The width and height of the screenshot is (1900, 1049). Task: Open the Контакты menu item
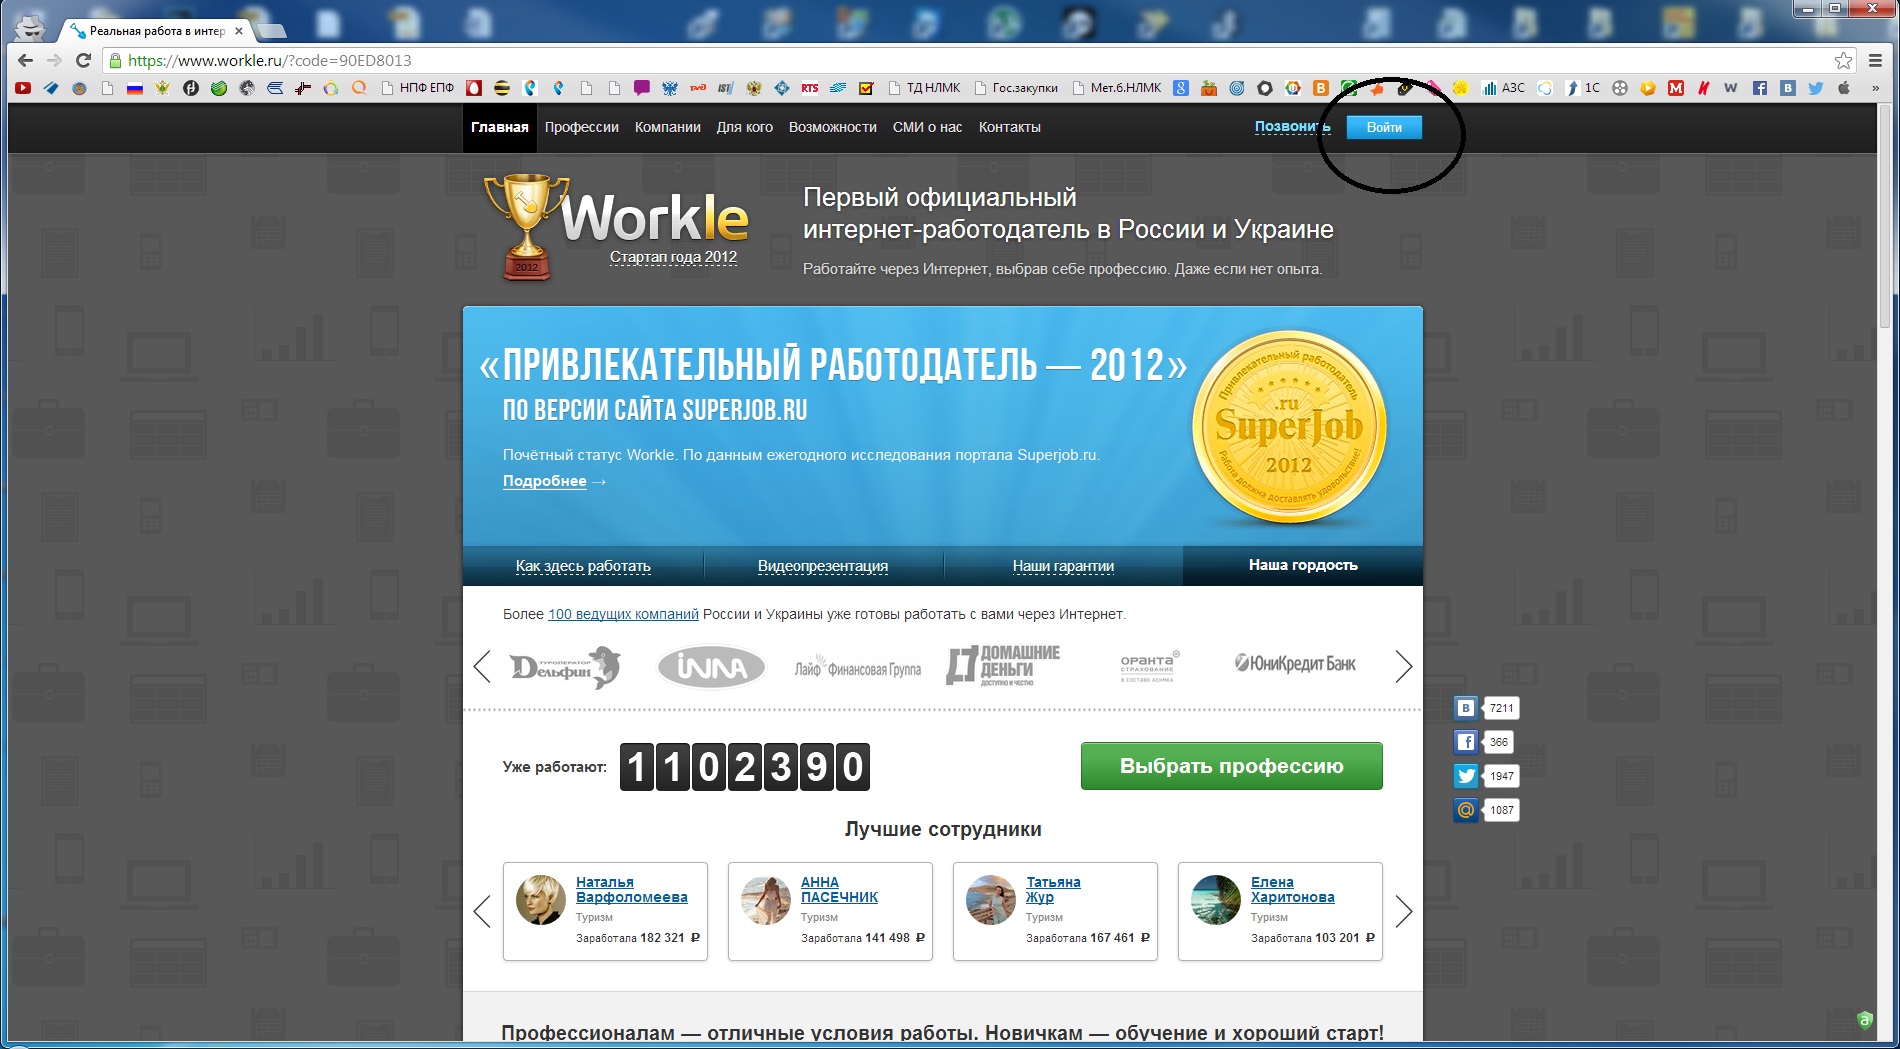point(1010,127)
